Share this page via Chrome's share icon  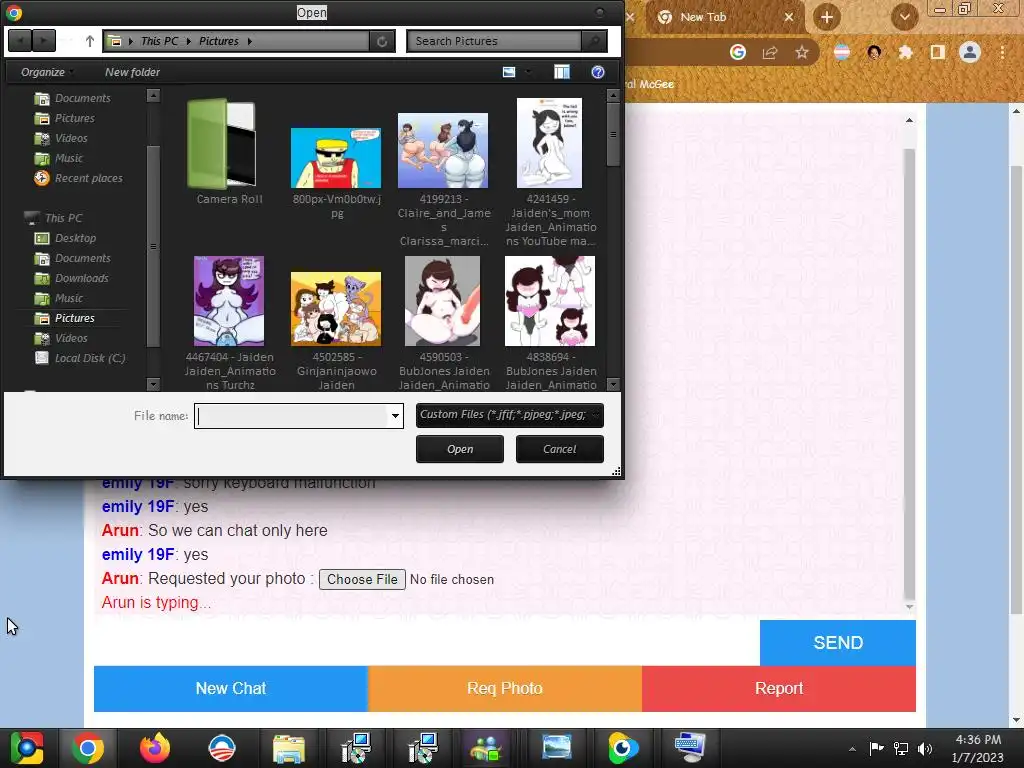(x=770, y=52)
